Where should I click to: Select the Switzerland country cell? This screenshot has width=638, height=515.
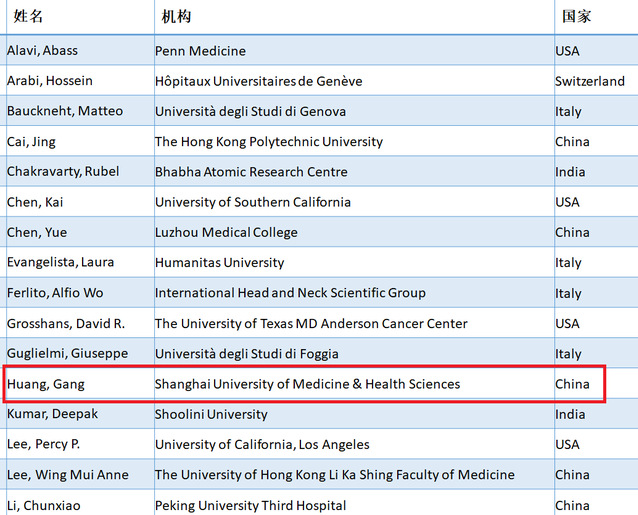pyautogui.click(x=590, y=81)
